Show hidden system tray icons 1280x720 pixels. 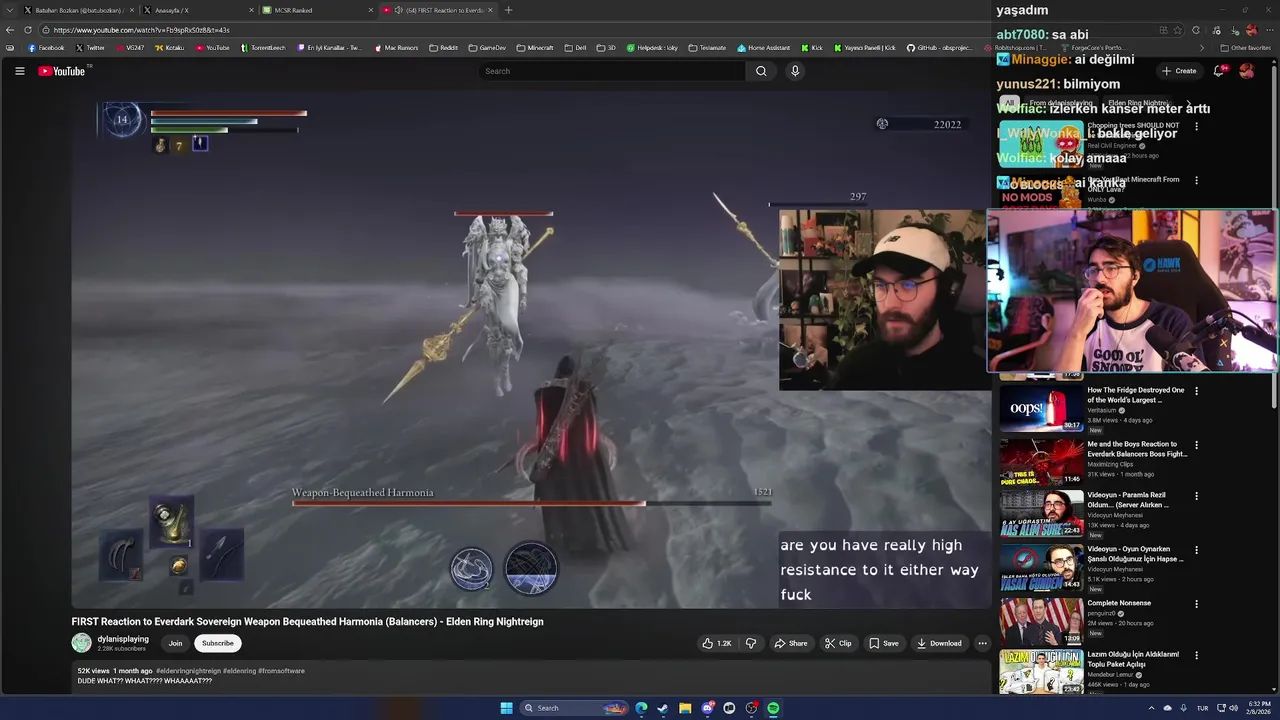click(1151, 708)
